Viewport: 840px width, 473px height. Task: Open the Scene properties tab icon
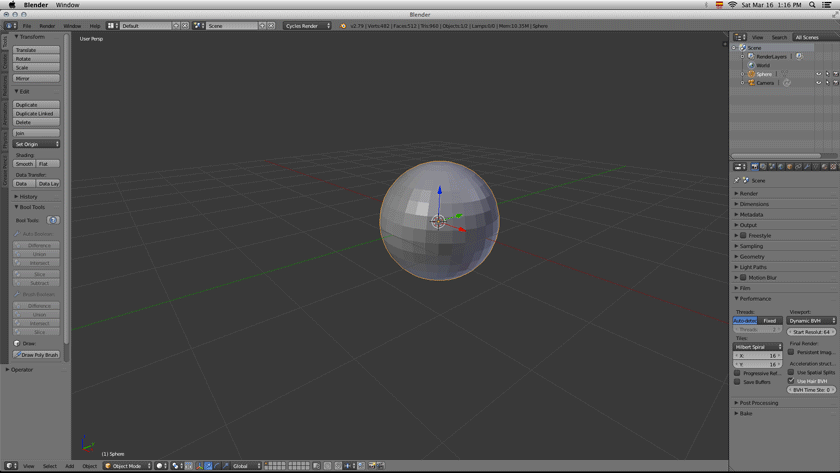coord(772,167)
